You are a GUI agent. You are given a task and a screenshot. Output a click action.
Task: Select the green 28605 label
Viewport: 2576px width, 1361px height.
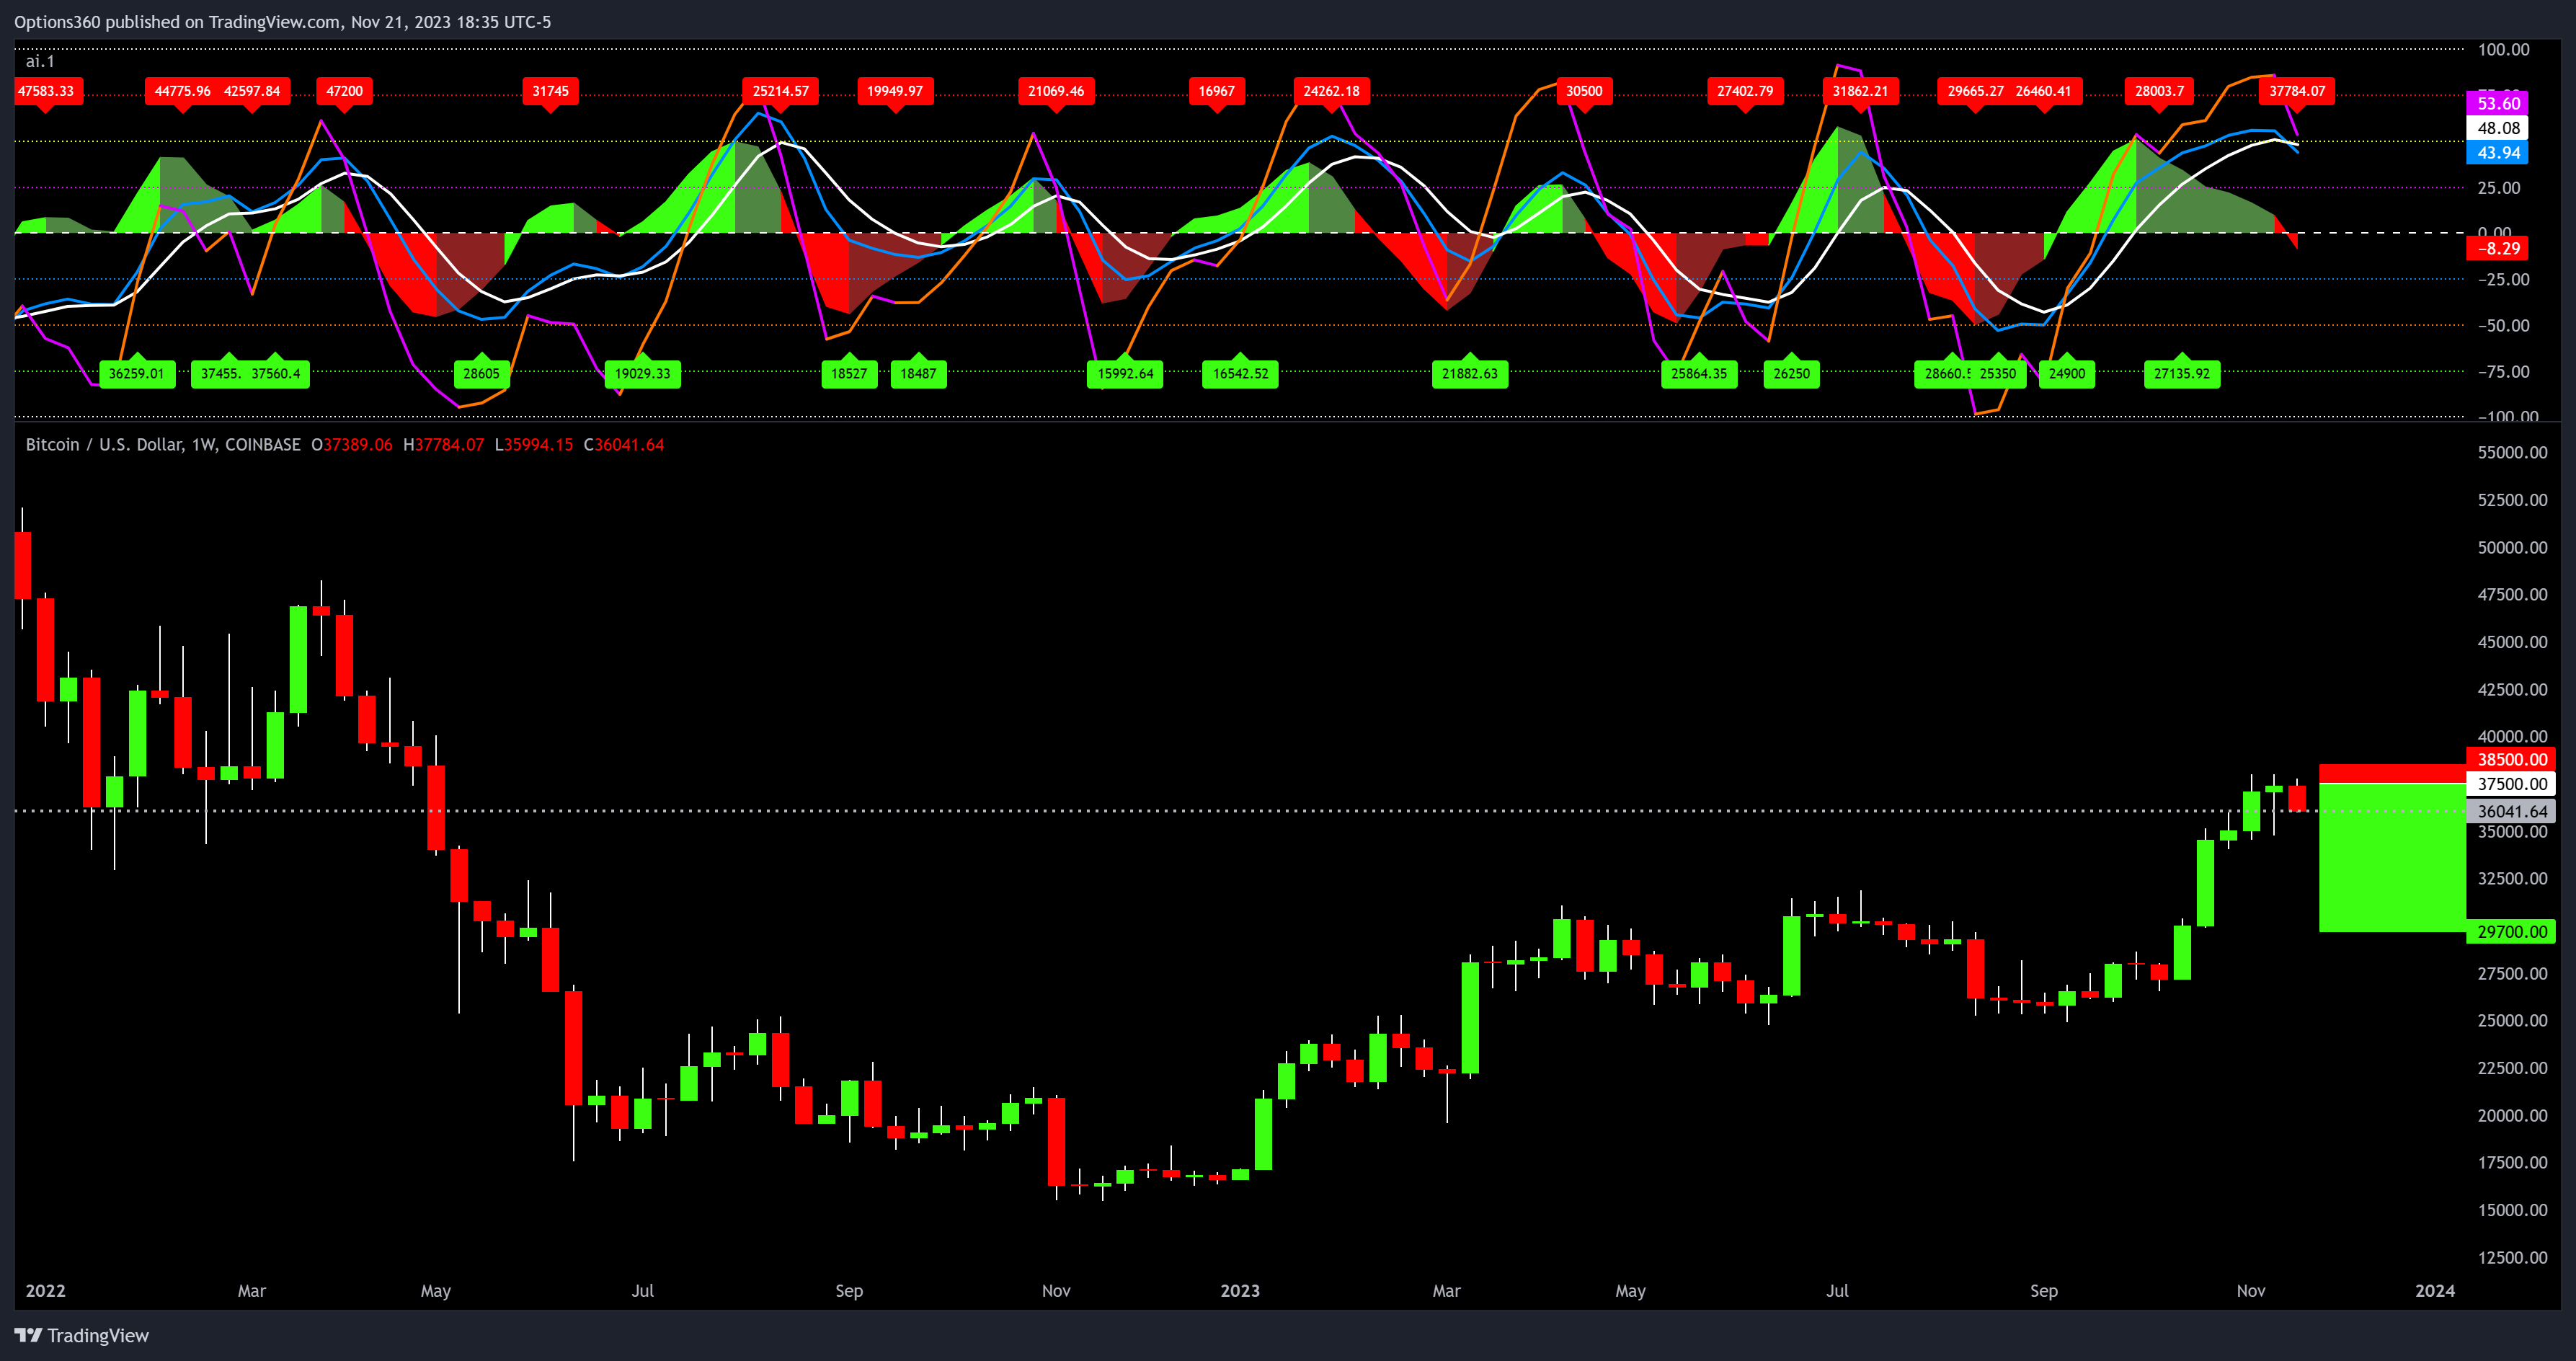[x=481, y=374]
